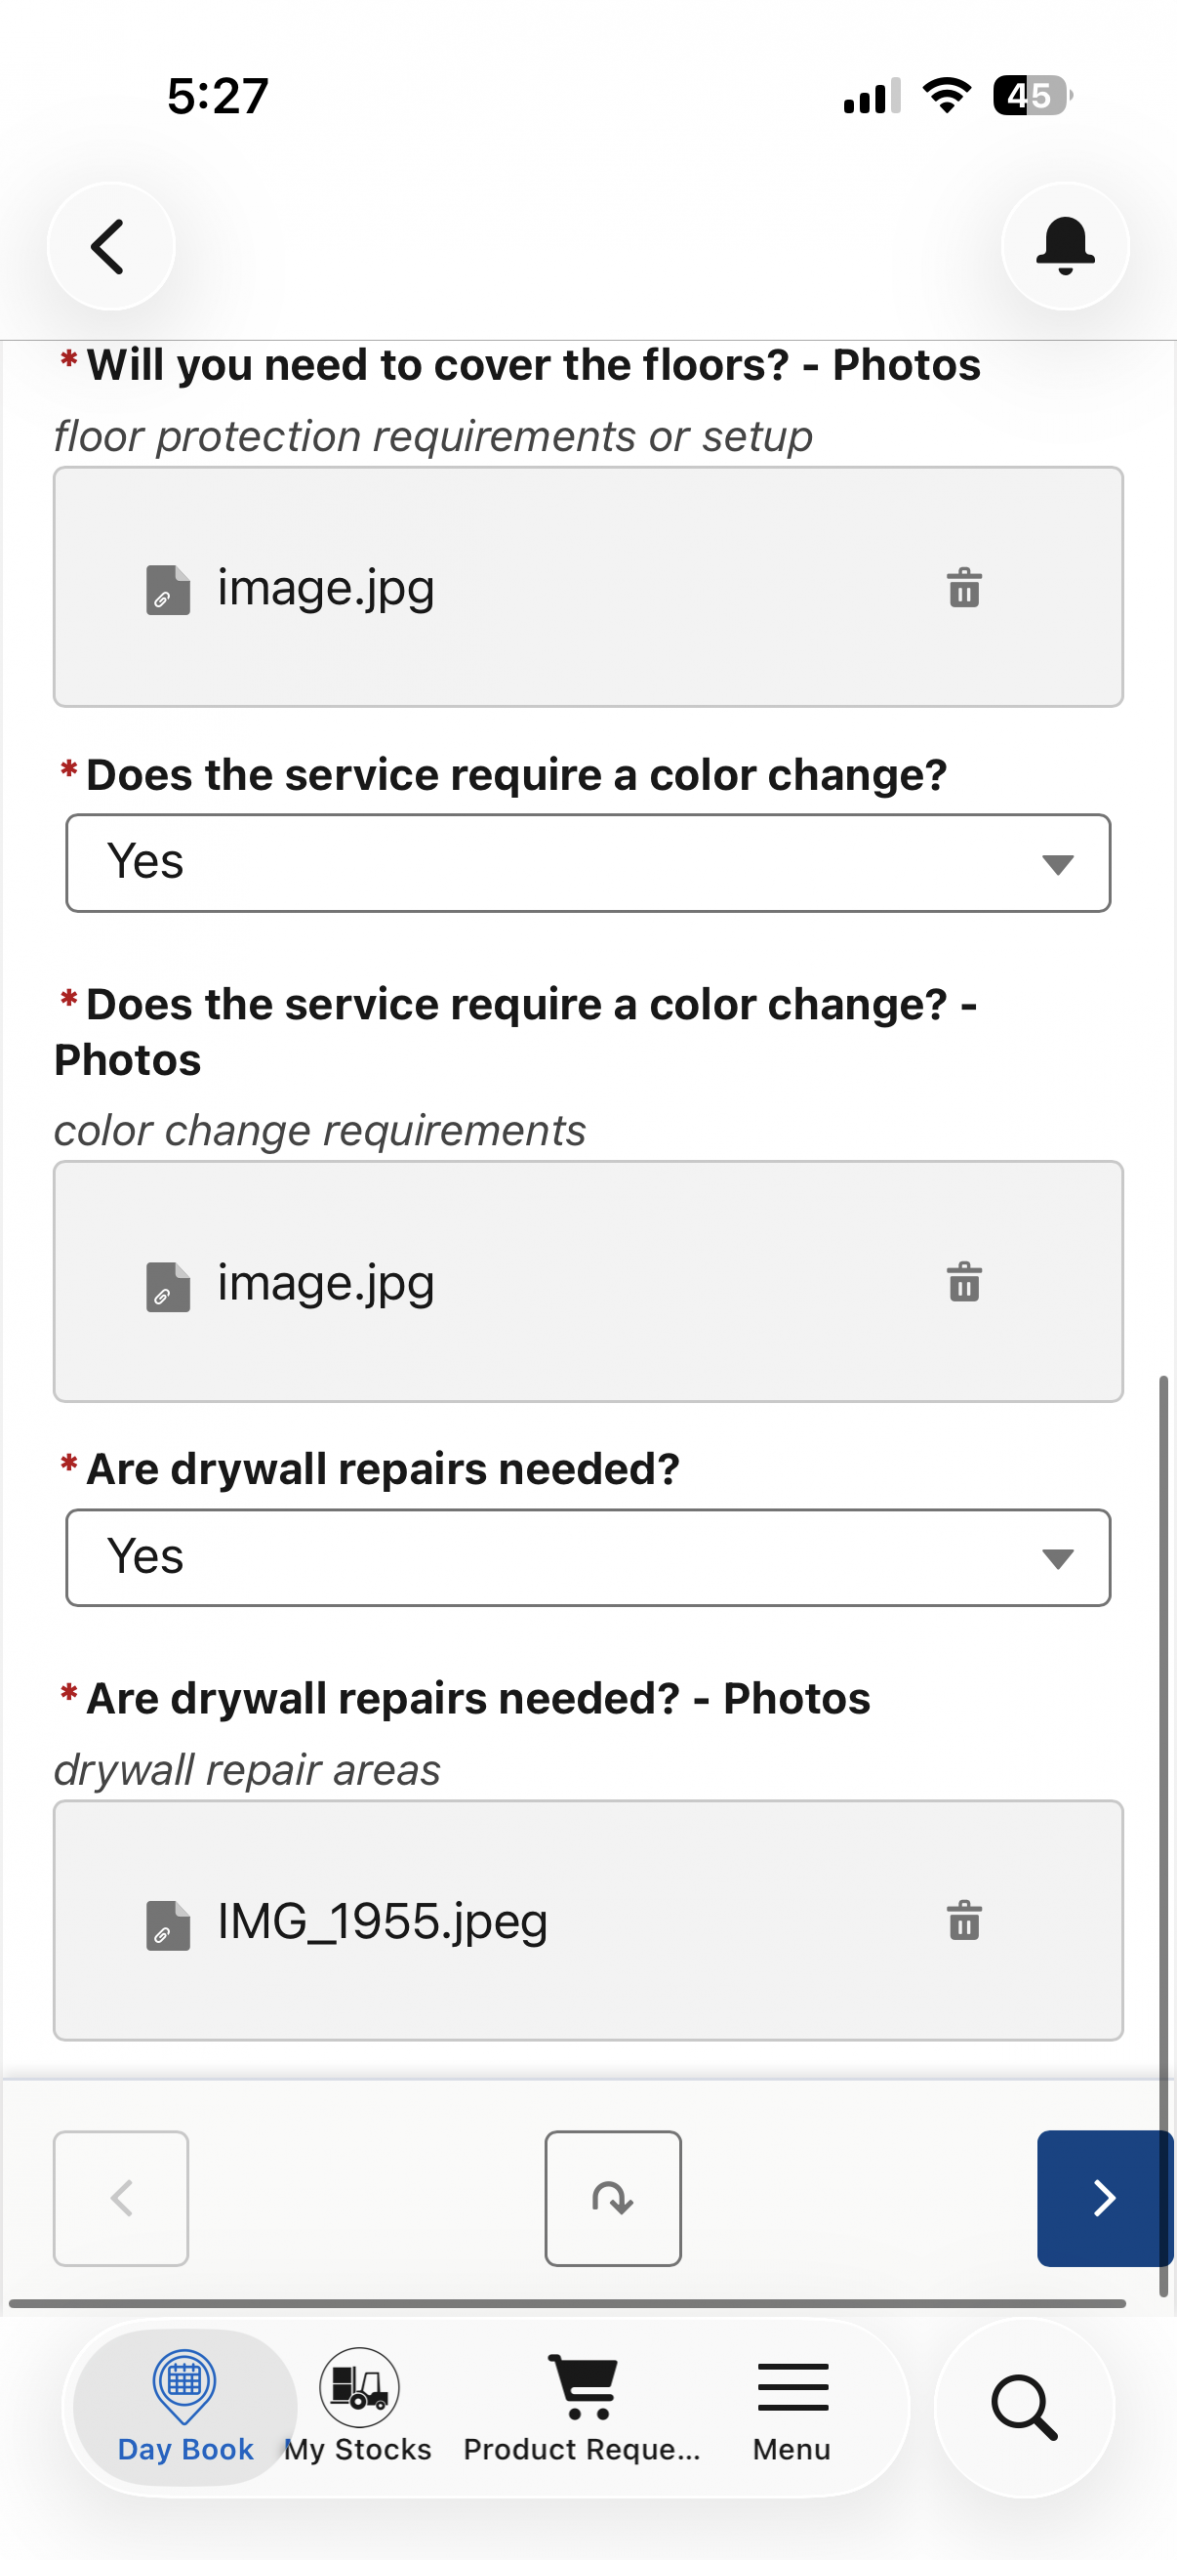Image resolution: width=1177 pixels, height=2560 pixels.
Task: Delete color change photo image.jpg
Action: pos(964,1282)
